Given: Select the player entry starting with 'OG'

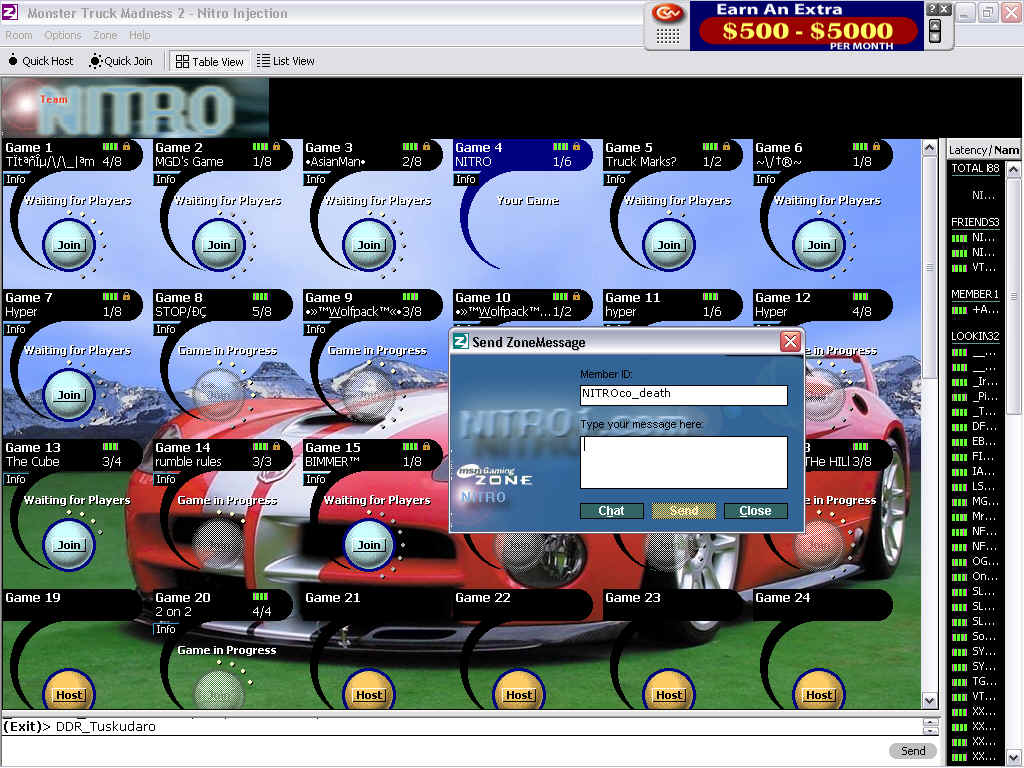Looking at the screenshot, I should point(976,562).
